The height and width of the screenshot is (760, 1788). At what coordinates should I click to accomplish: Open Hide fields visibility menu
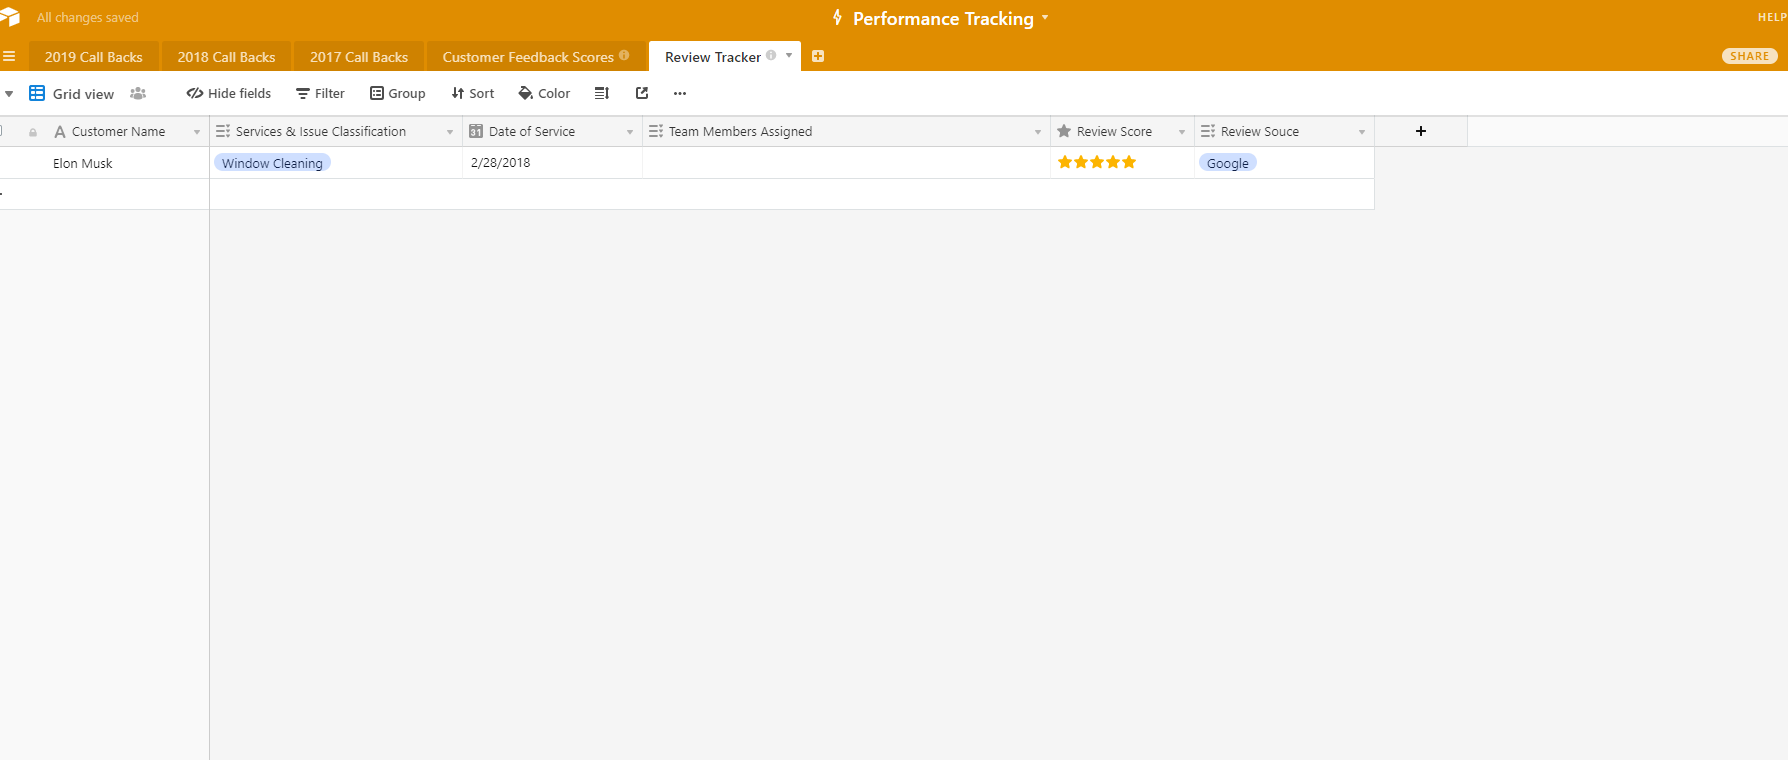pyautogui.click(x=229, y=94)
